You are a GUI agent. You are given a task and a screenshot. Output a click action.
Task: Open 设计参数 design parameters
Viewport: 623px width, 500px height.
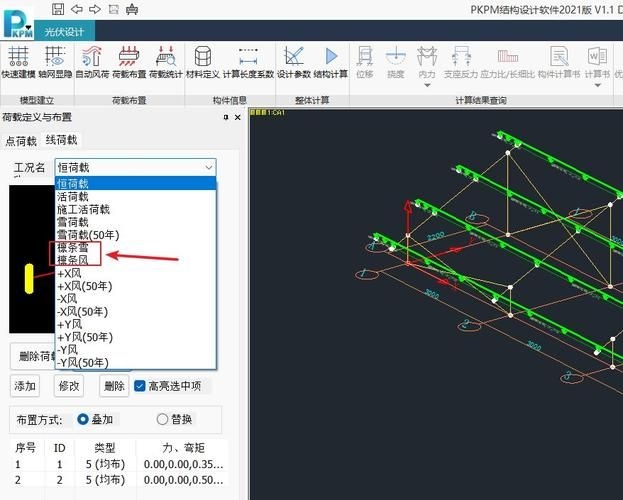click(294, 62)
